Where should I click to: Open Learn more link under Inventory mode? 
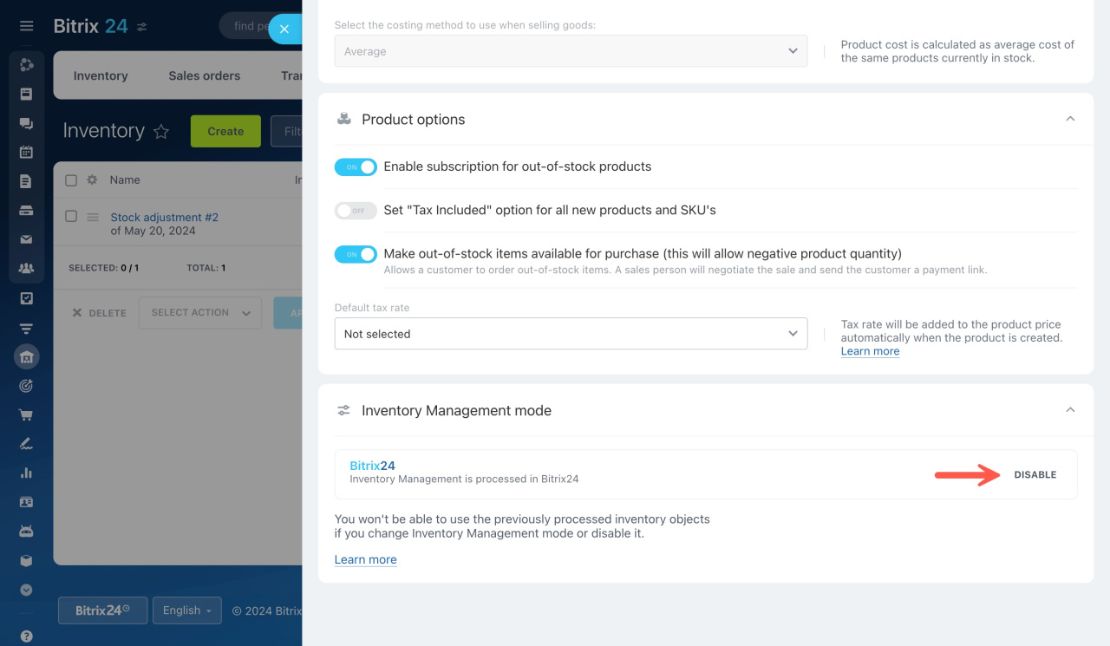[365, 560]
